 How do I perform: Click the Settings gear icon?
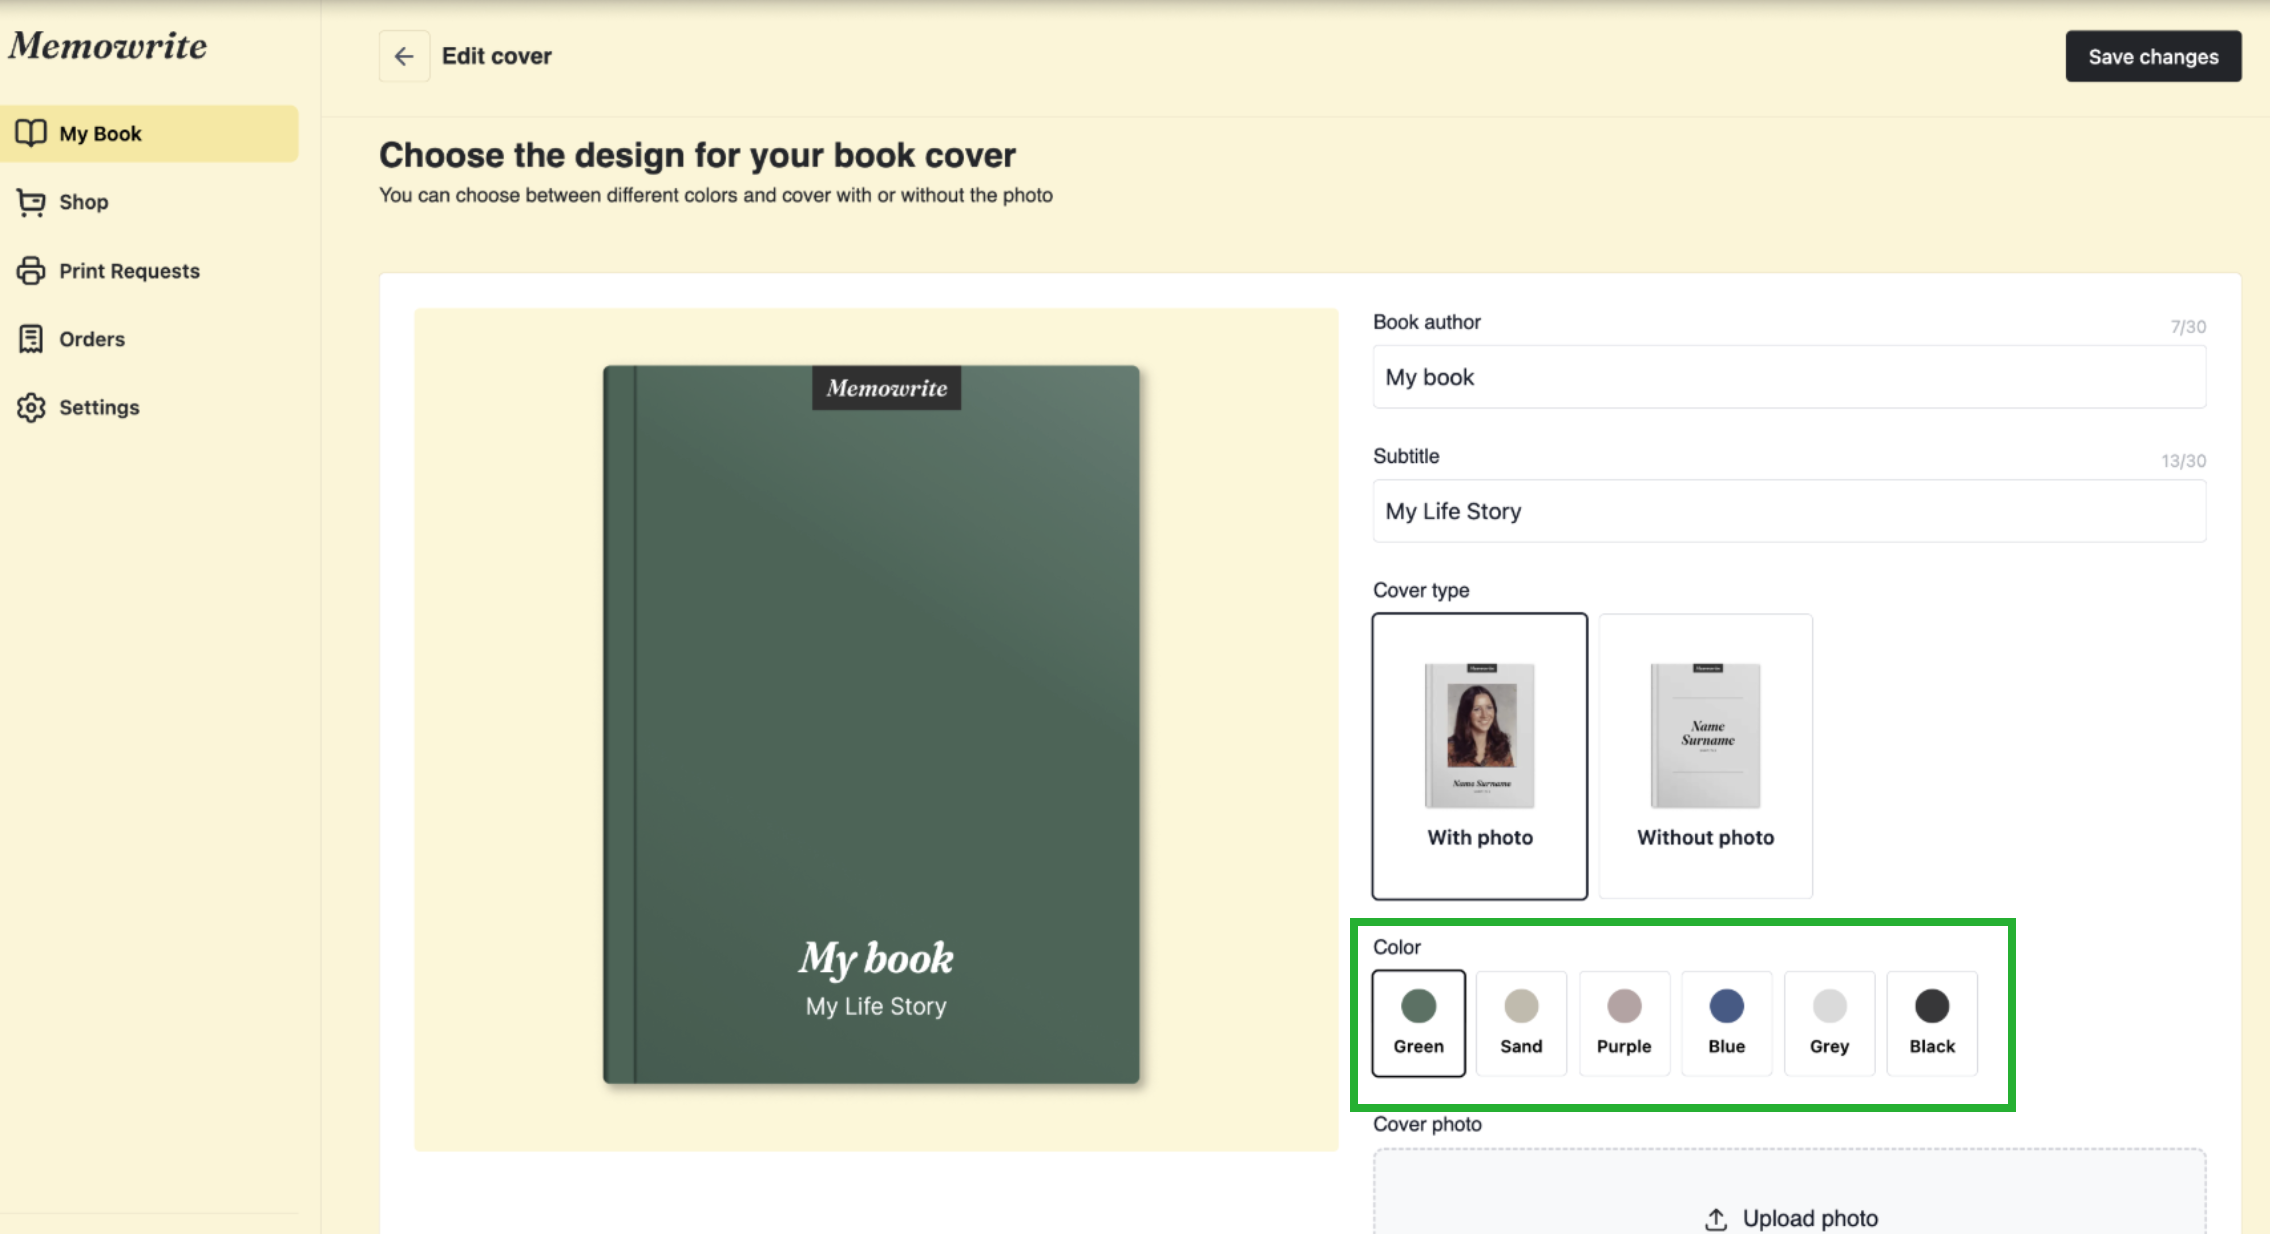pyautogui.click(x=31, y=407)
